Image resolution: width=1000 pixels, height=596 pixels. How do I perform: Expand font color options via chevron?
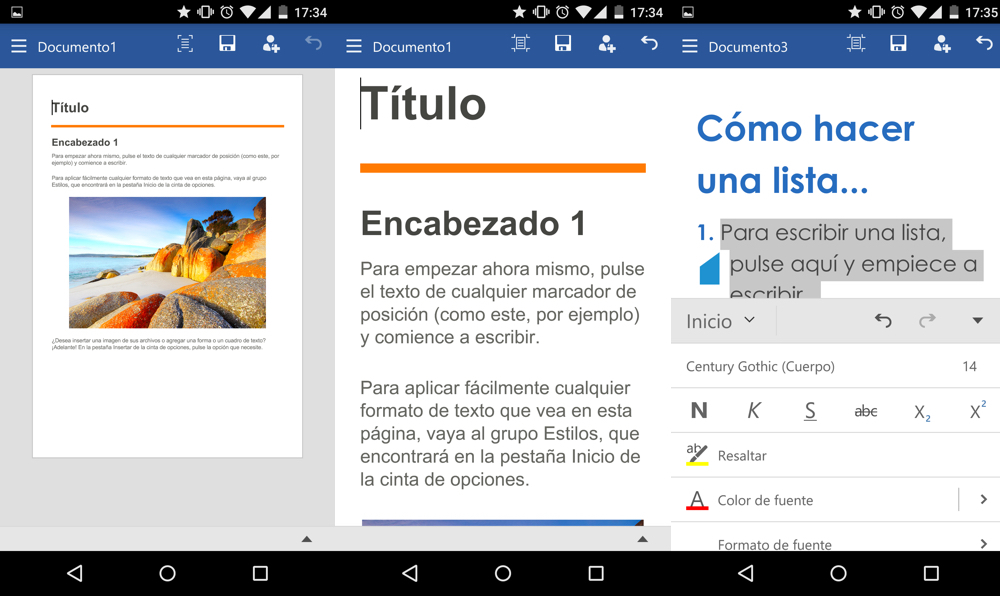(x=983, y=499)
